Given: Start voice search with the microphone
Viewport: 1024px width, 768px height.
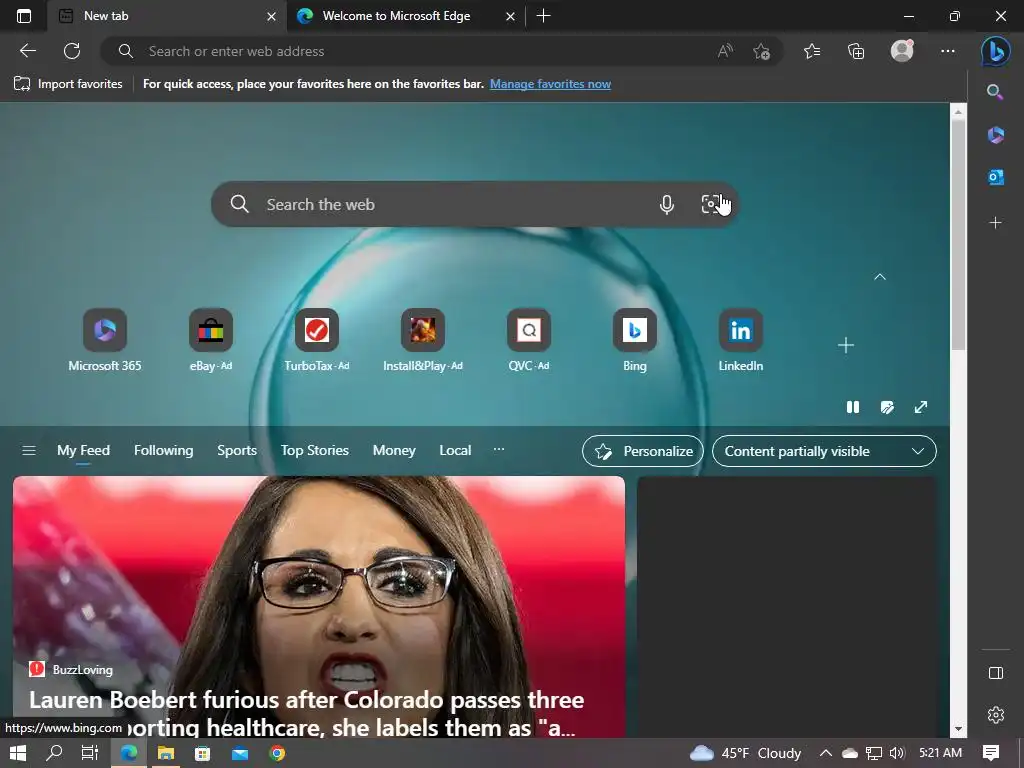Looking at the screenshot, I should coord(666,204).
